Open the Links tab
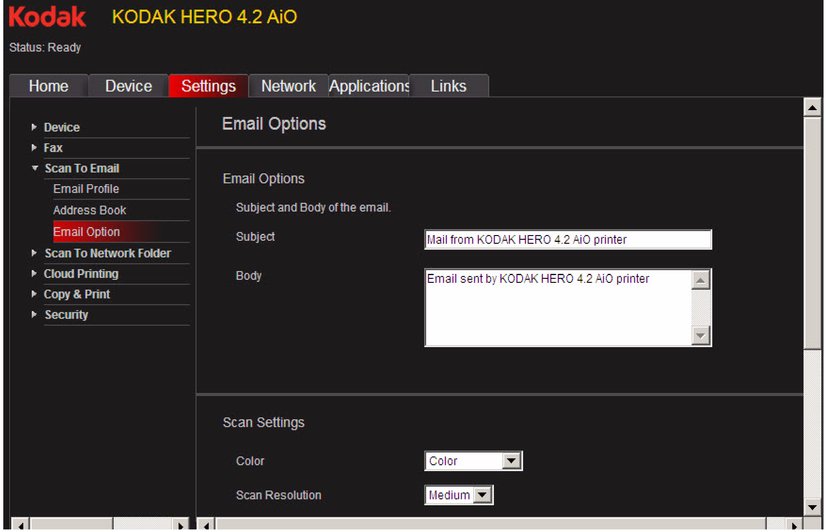 (x=448, y=86)
